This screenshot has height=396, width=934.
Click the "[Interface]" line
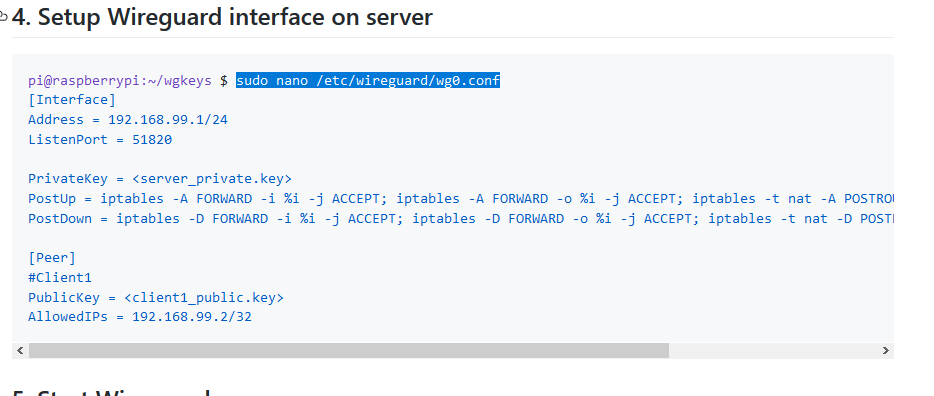tap(72, 99)
